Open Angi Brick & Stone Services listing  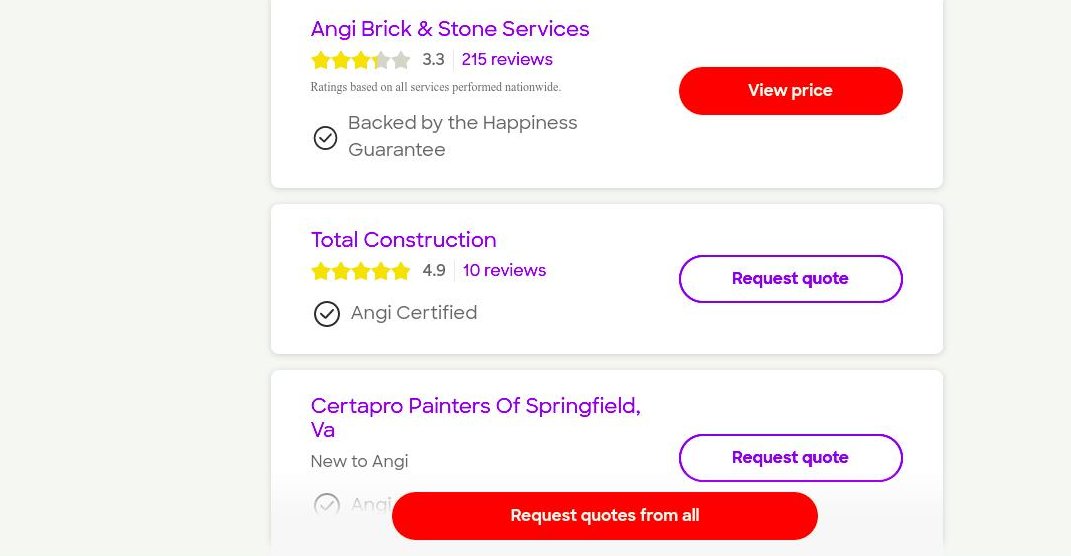tap(450, 29)
